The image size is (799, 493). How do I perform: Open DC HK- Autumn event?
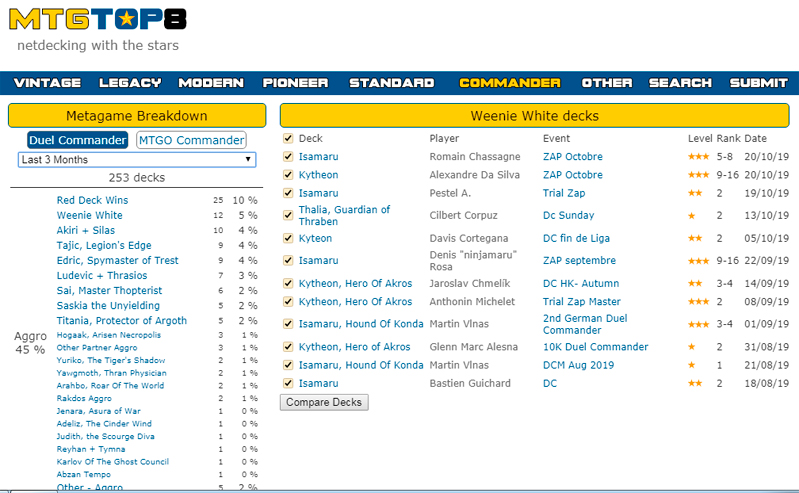point(581,283)
